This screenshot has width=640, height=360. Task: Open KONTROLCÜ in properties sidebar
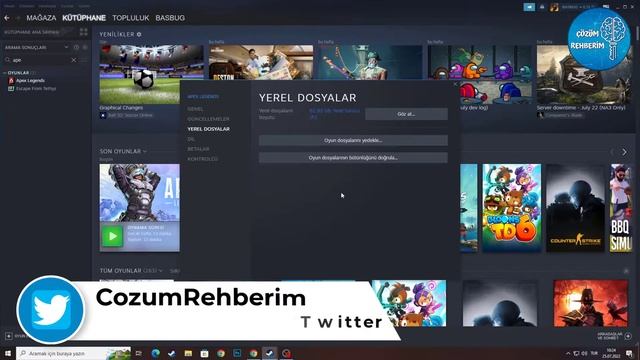click(x=202, y=159)
